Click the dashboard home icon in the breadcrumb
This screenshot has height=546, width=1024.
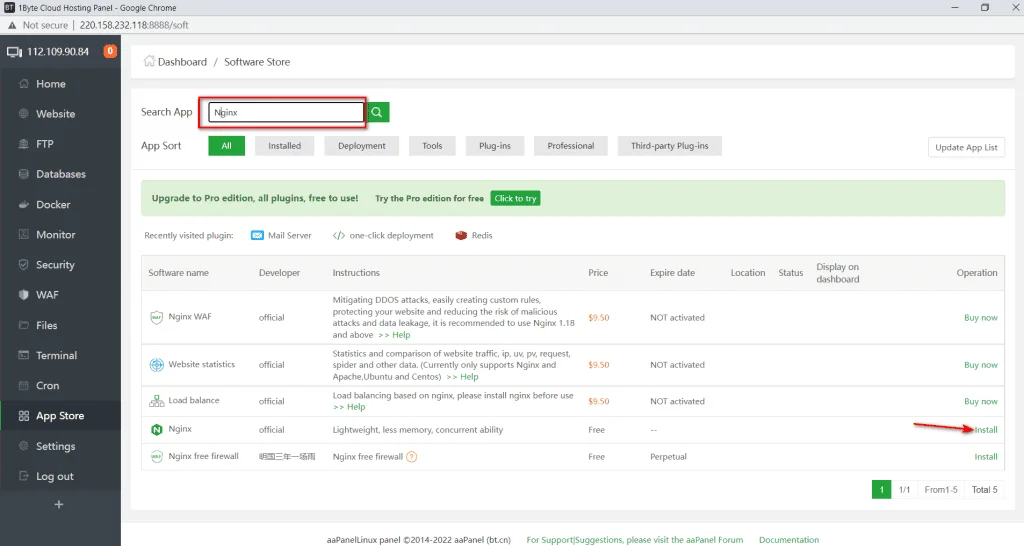tap(149, 61)
